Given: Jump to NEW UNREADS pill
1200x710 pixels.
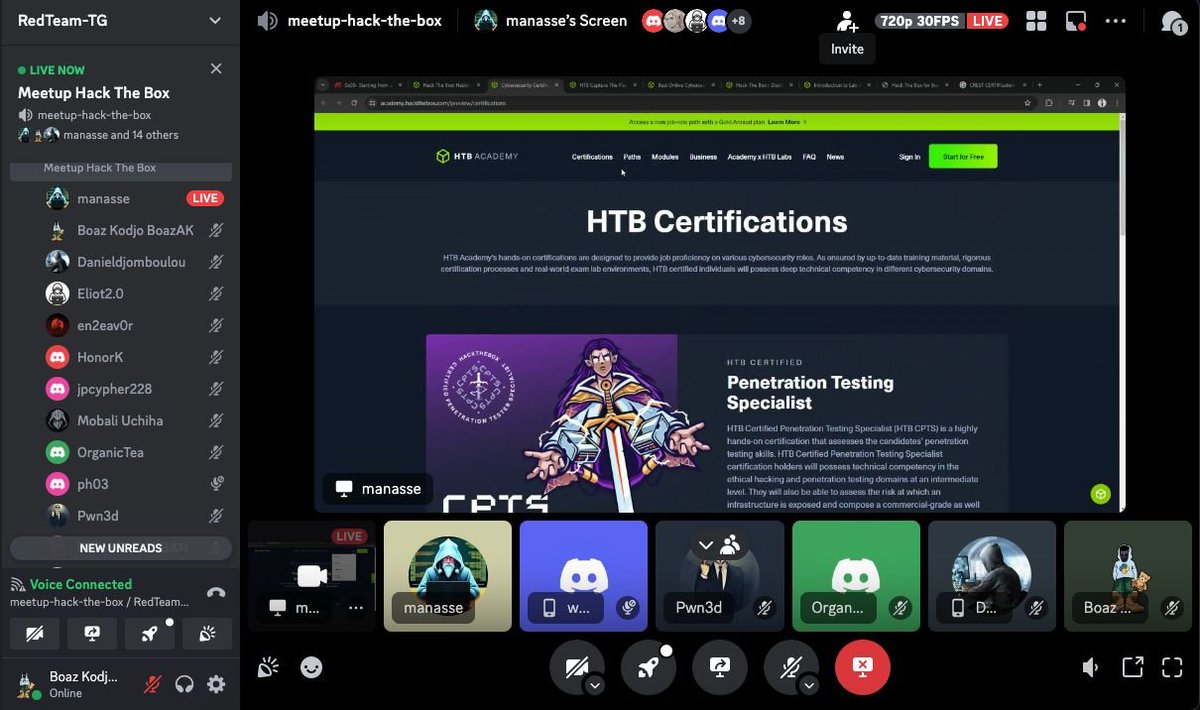Looking at the screenshot, I should coord(120,548).
